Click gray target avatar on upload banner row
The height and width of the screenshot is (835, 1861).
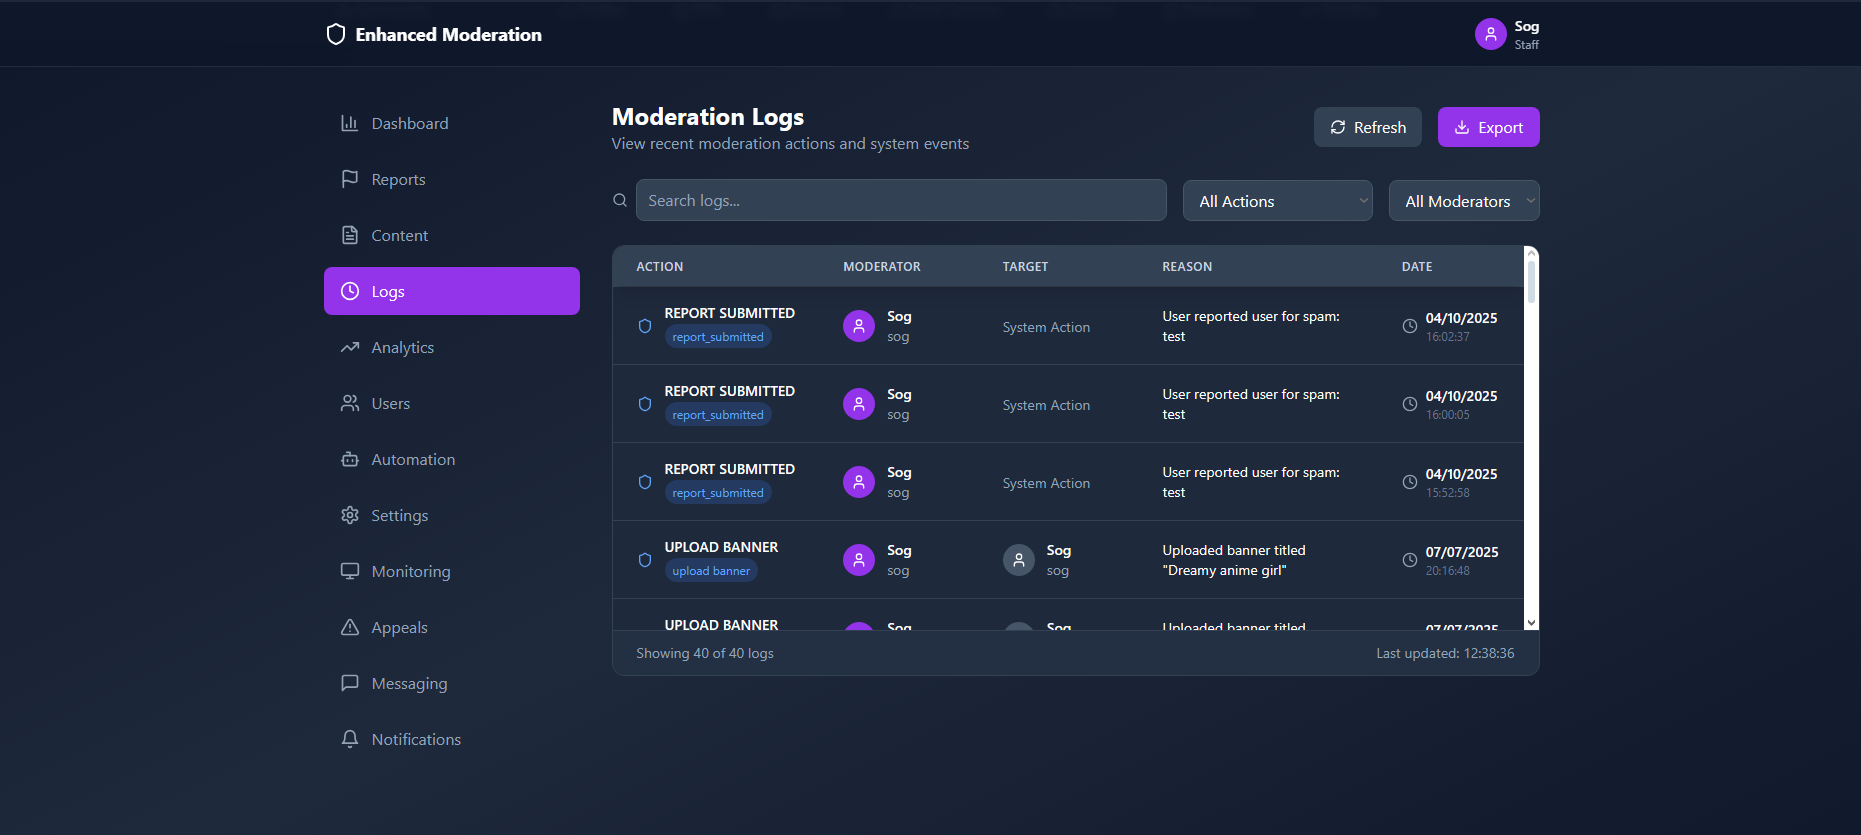pos(1019,560)
